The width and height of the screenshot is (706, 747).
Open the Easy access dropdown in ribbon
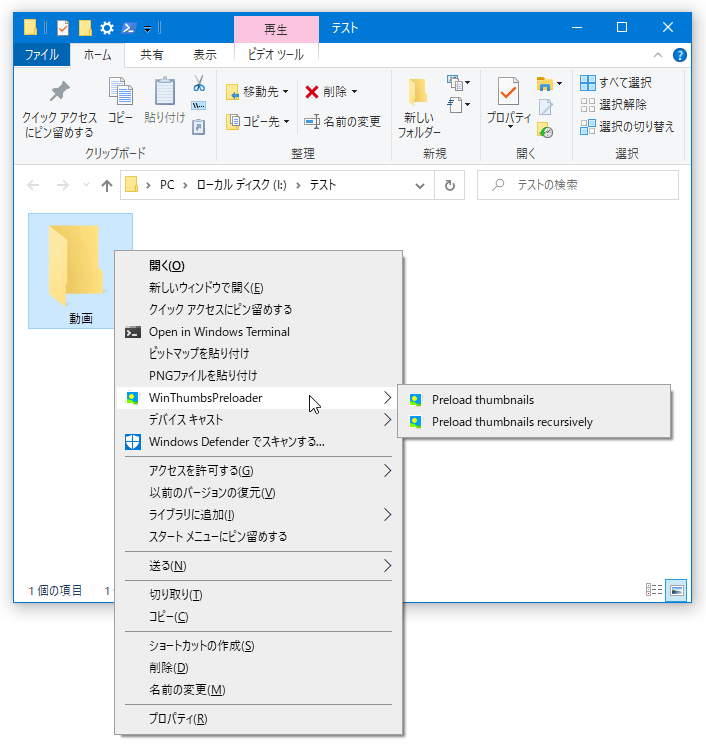click(x=458, y=105)
